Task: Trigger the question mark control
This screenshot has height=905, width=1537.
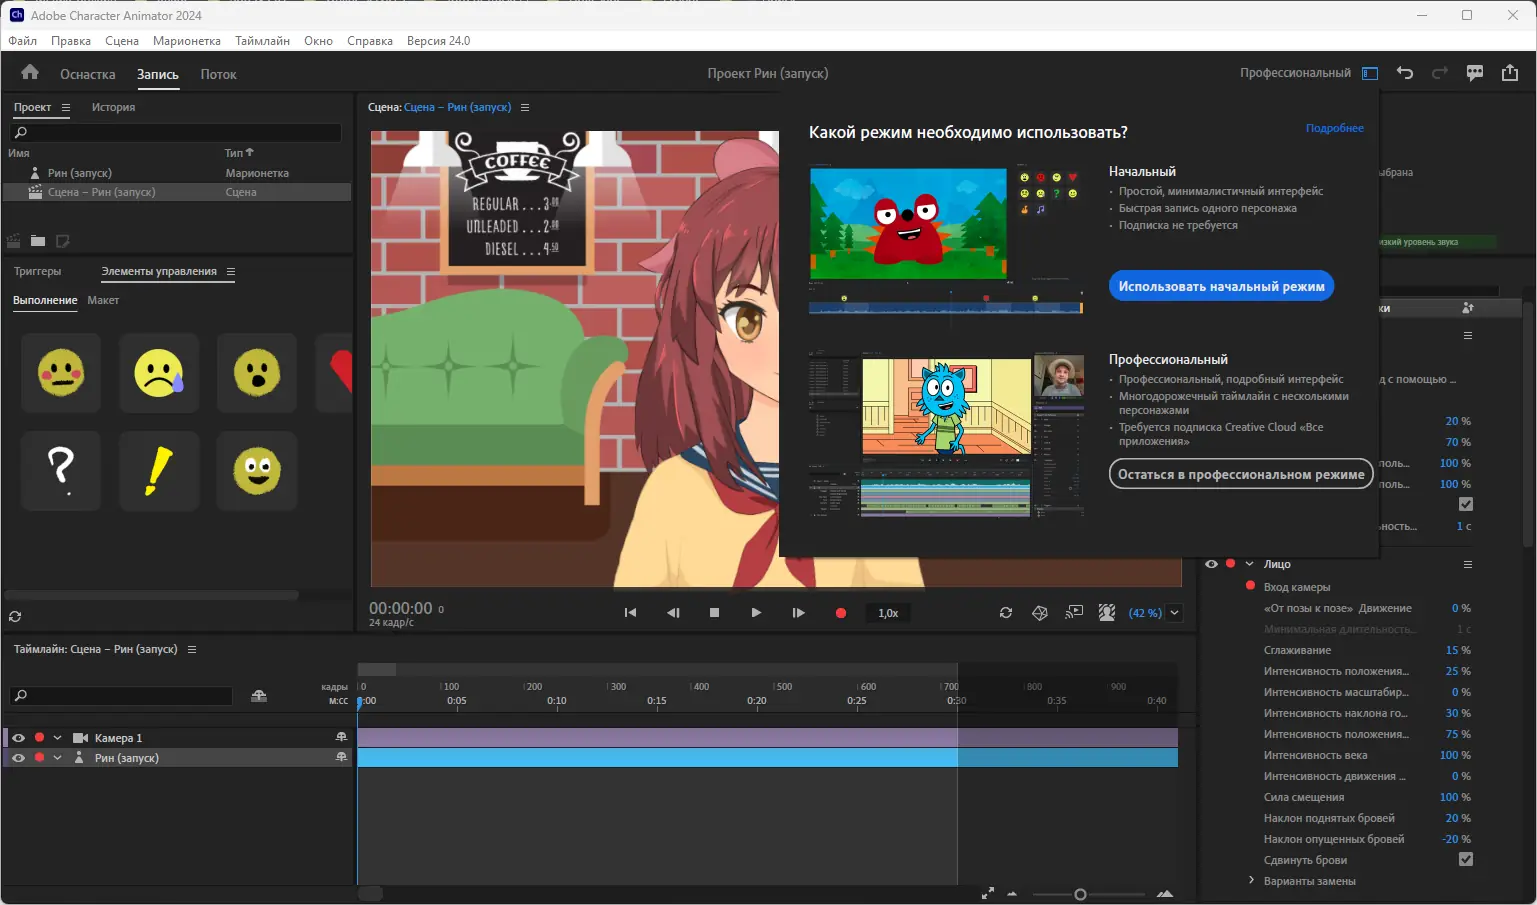Action: 61,470
